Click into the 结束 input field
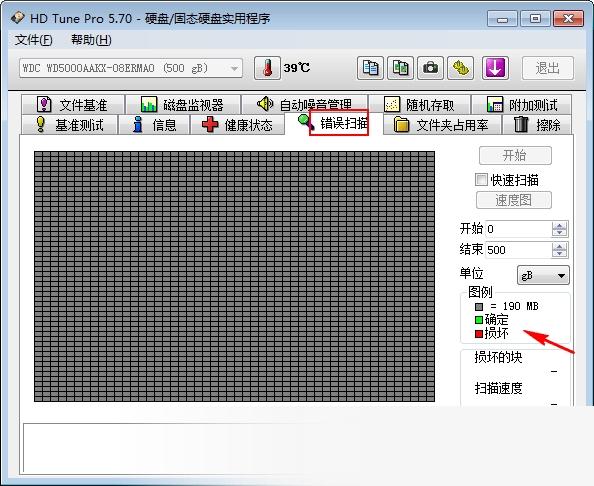 pyautogui.click(x=518, y=250)
